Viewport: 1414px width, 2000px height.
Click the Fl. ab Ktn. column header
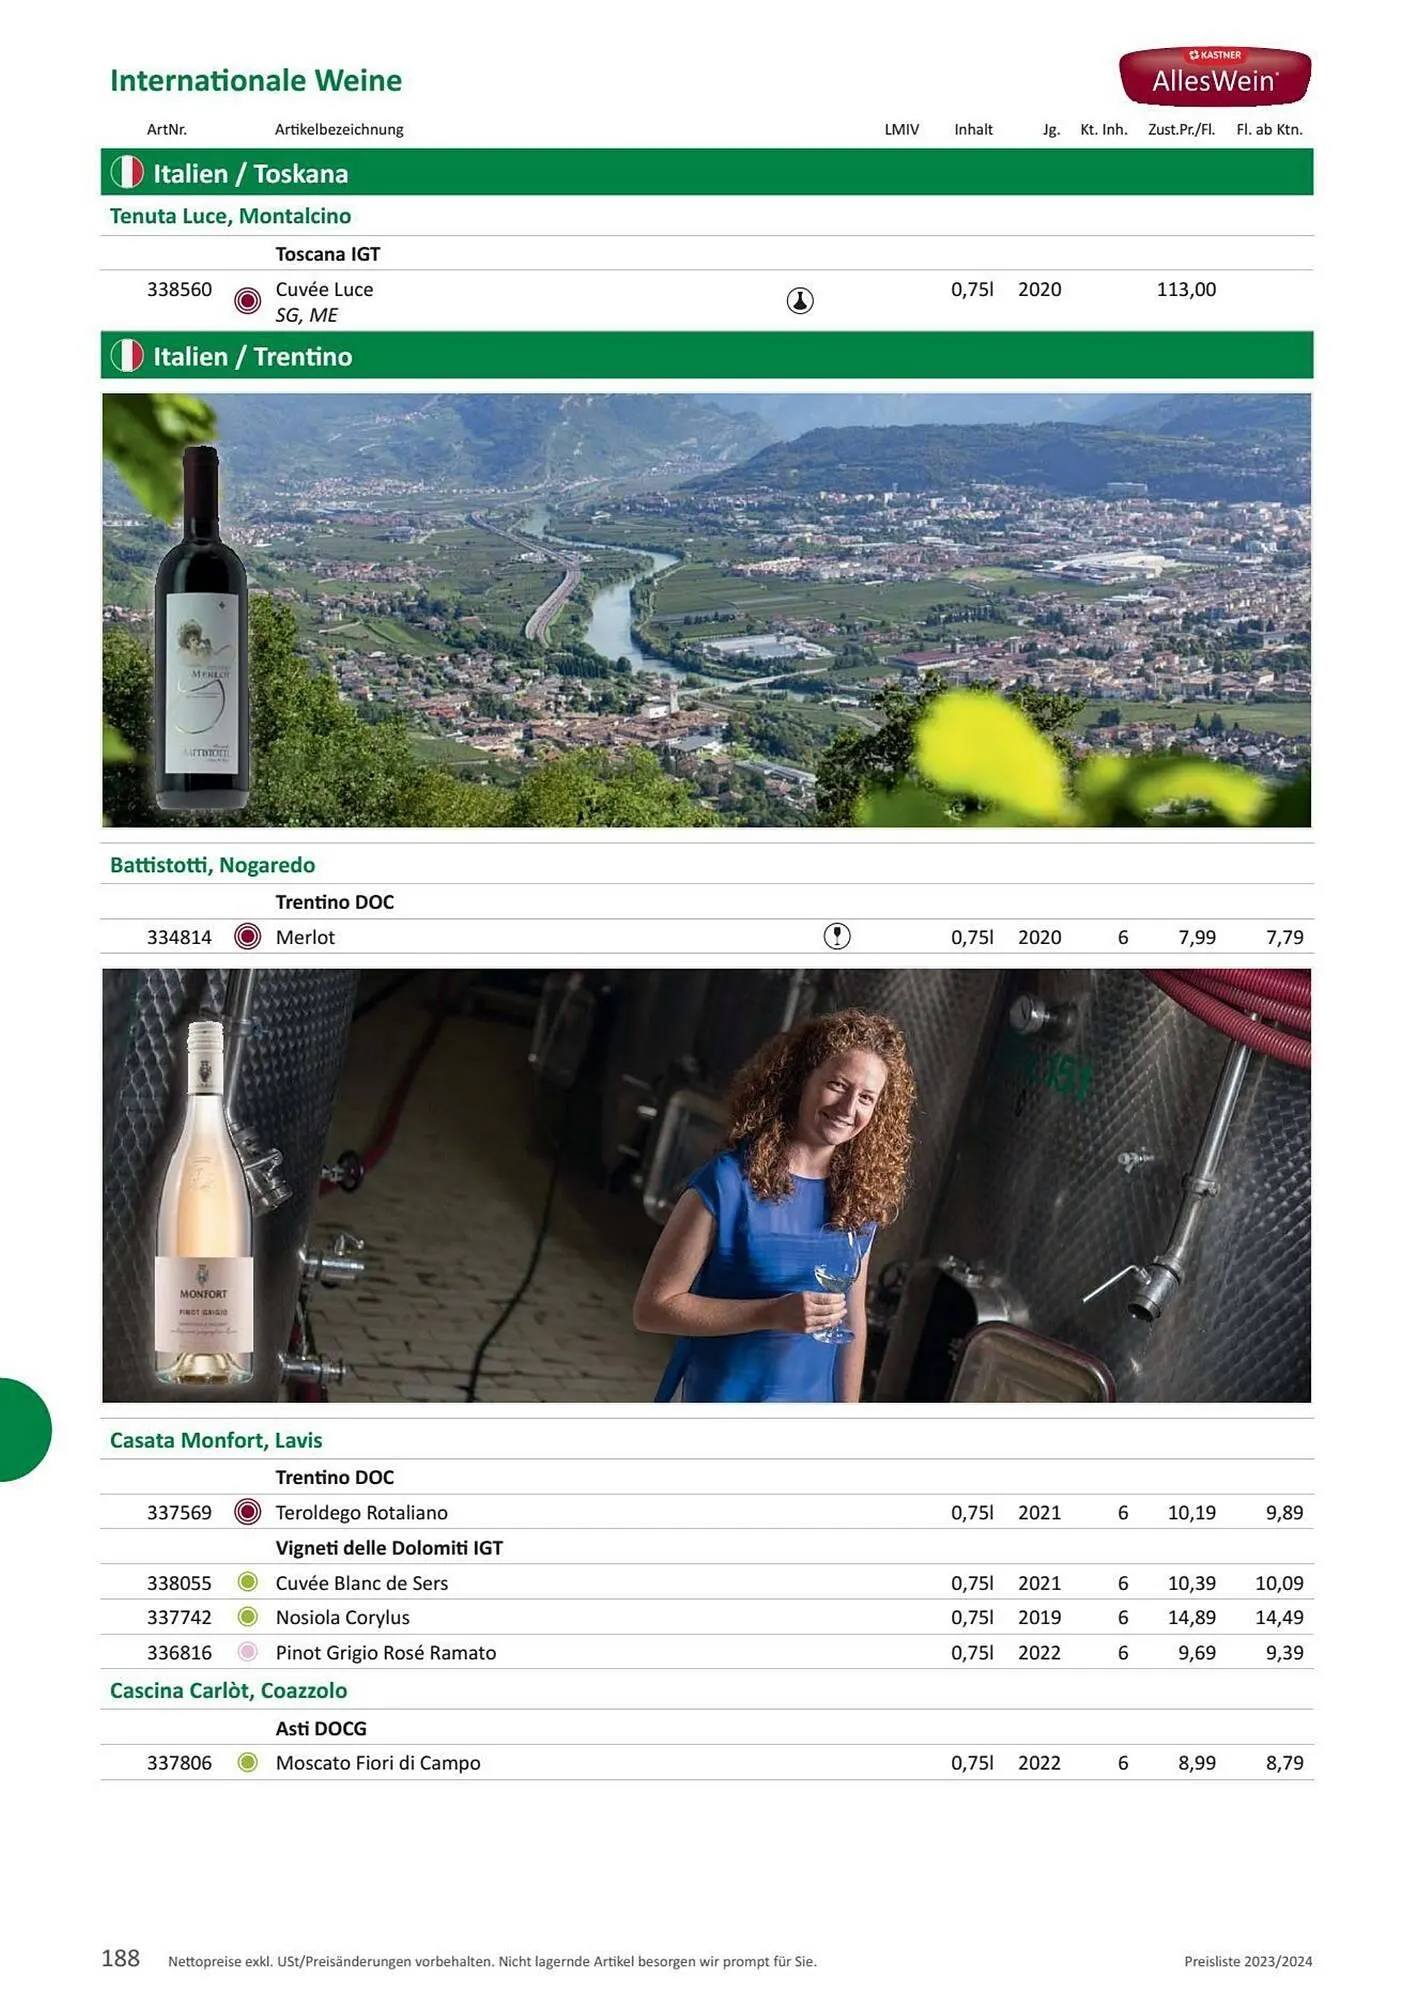coord(1270,129)
